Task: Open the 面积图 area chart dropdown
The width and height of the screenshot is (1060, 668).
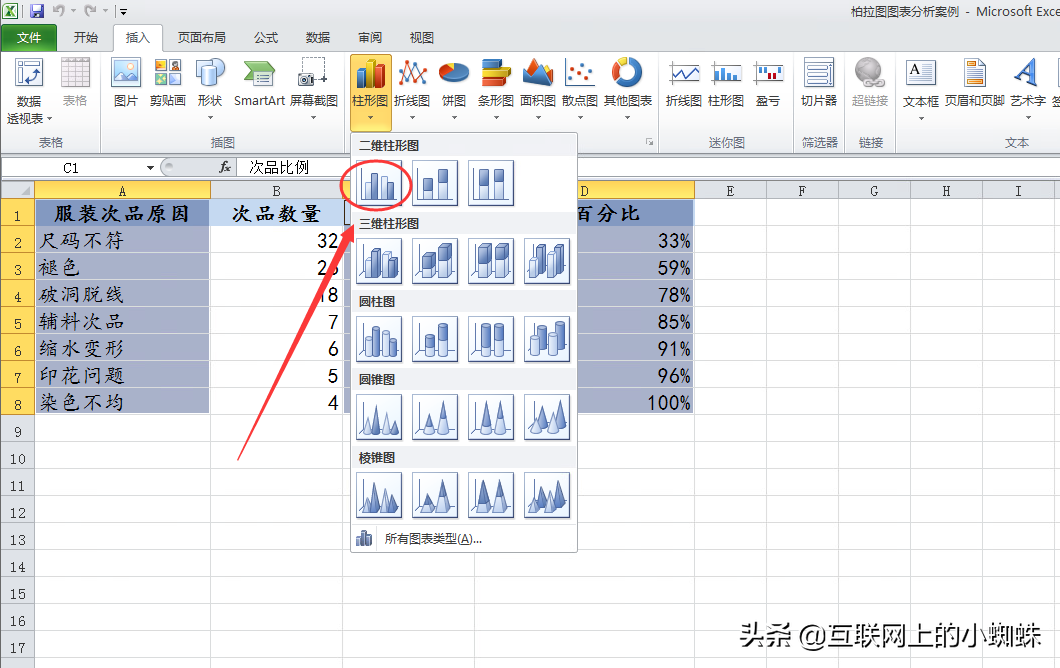Action: 538,91
